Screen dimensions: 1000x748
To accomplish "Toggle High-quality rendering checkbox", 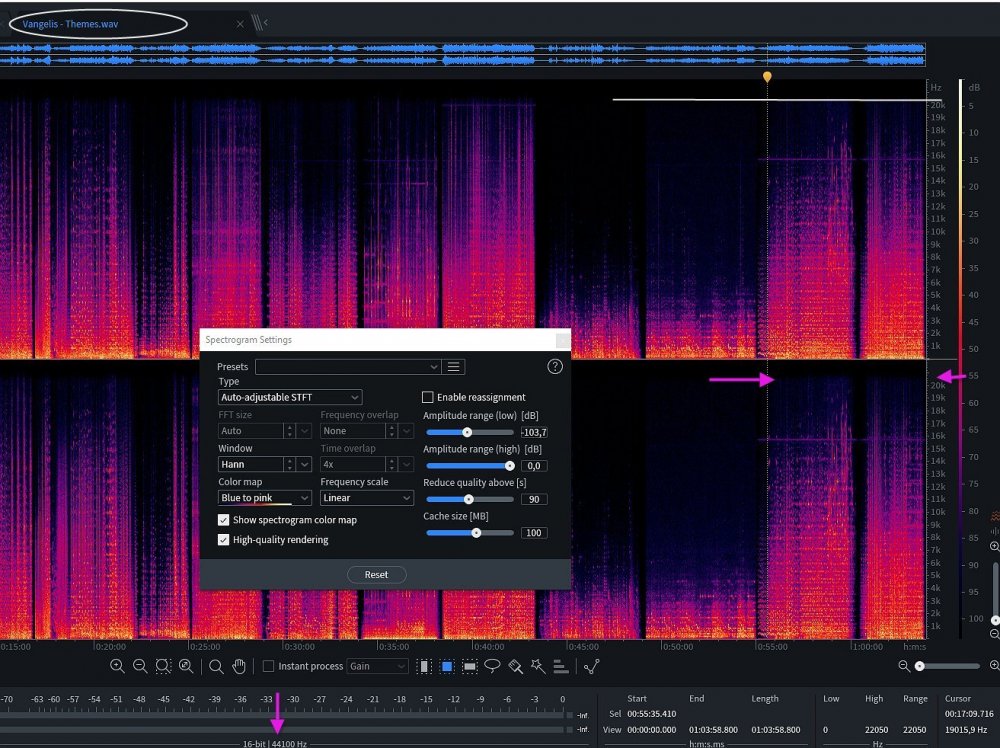I will click(224, 540).
